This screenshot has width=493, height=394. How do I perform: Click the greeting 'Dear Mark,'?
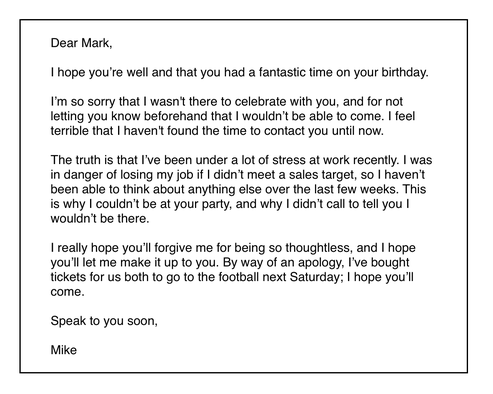coord(81,43)
